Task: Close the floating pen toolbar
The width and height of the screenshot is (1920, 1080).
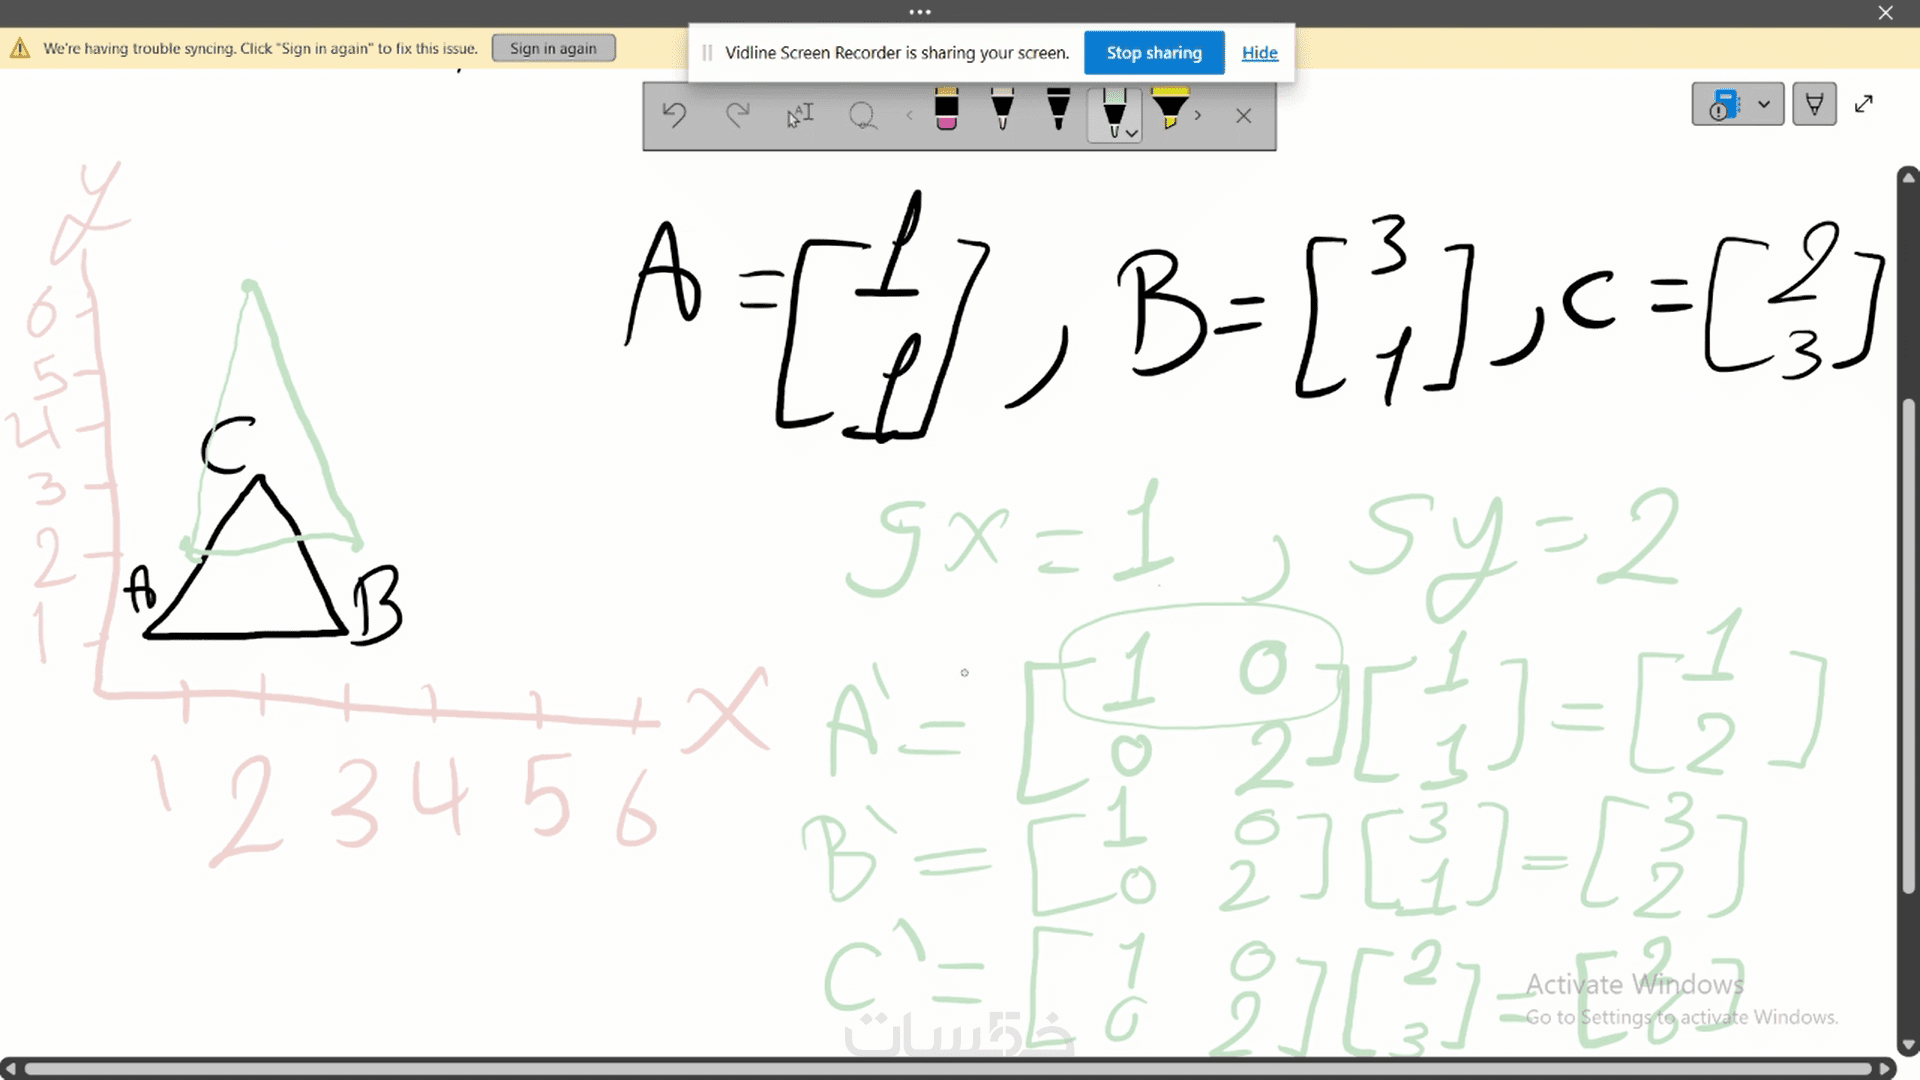Action: 1243,116
